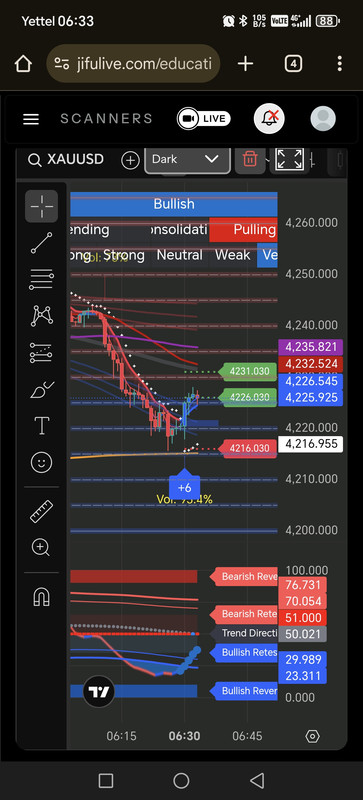Click the white 4,216.955 price tag

point(310,444)
